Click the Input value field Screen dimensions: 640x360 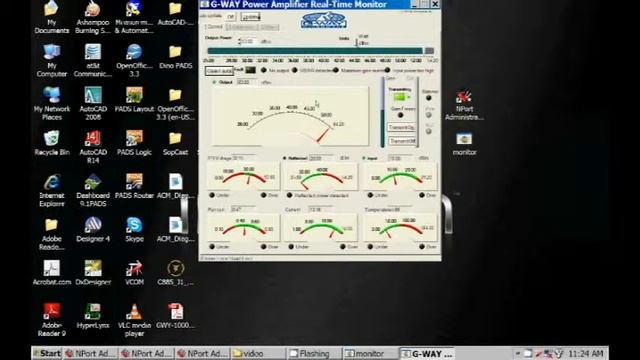coord(400,158)
